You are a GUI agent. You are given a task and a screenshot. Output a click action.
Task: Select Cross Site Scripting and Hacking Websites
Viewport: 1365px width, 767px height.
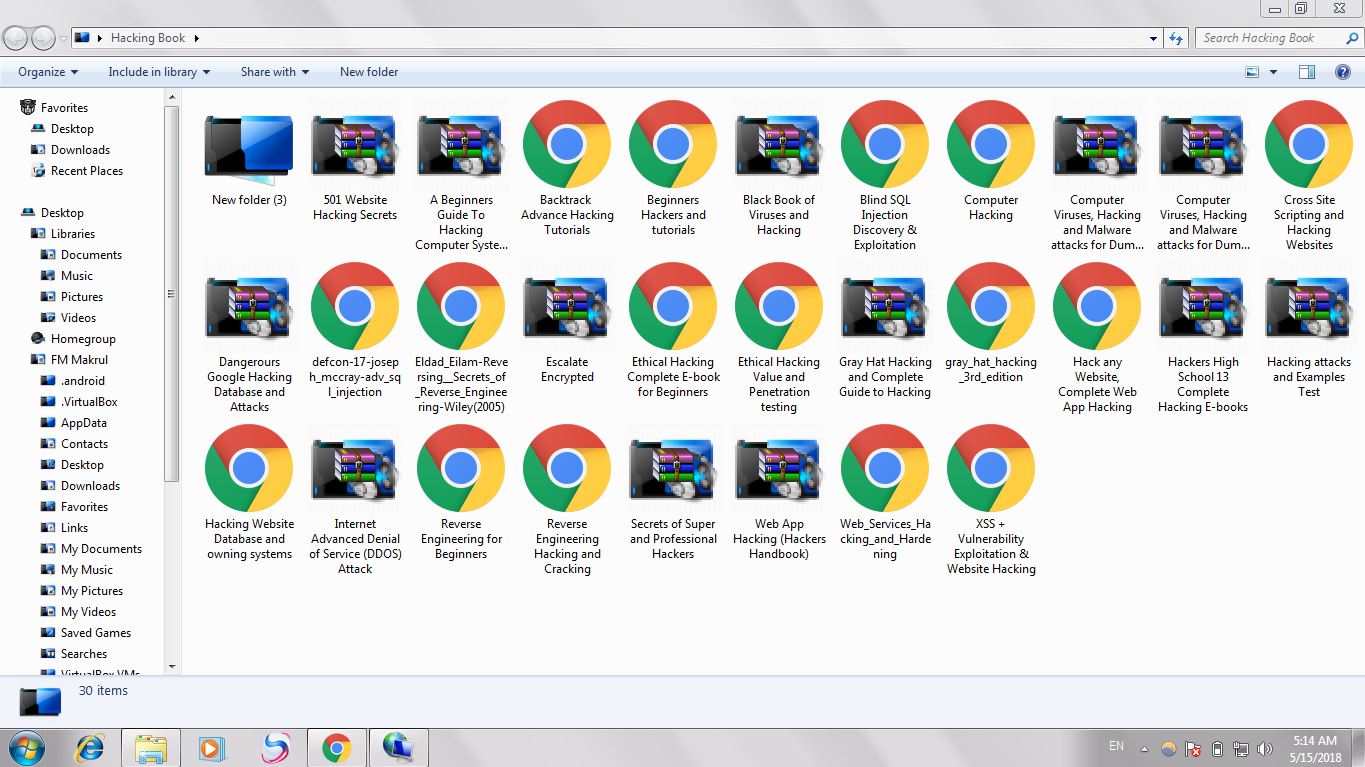pos(1309,176)
